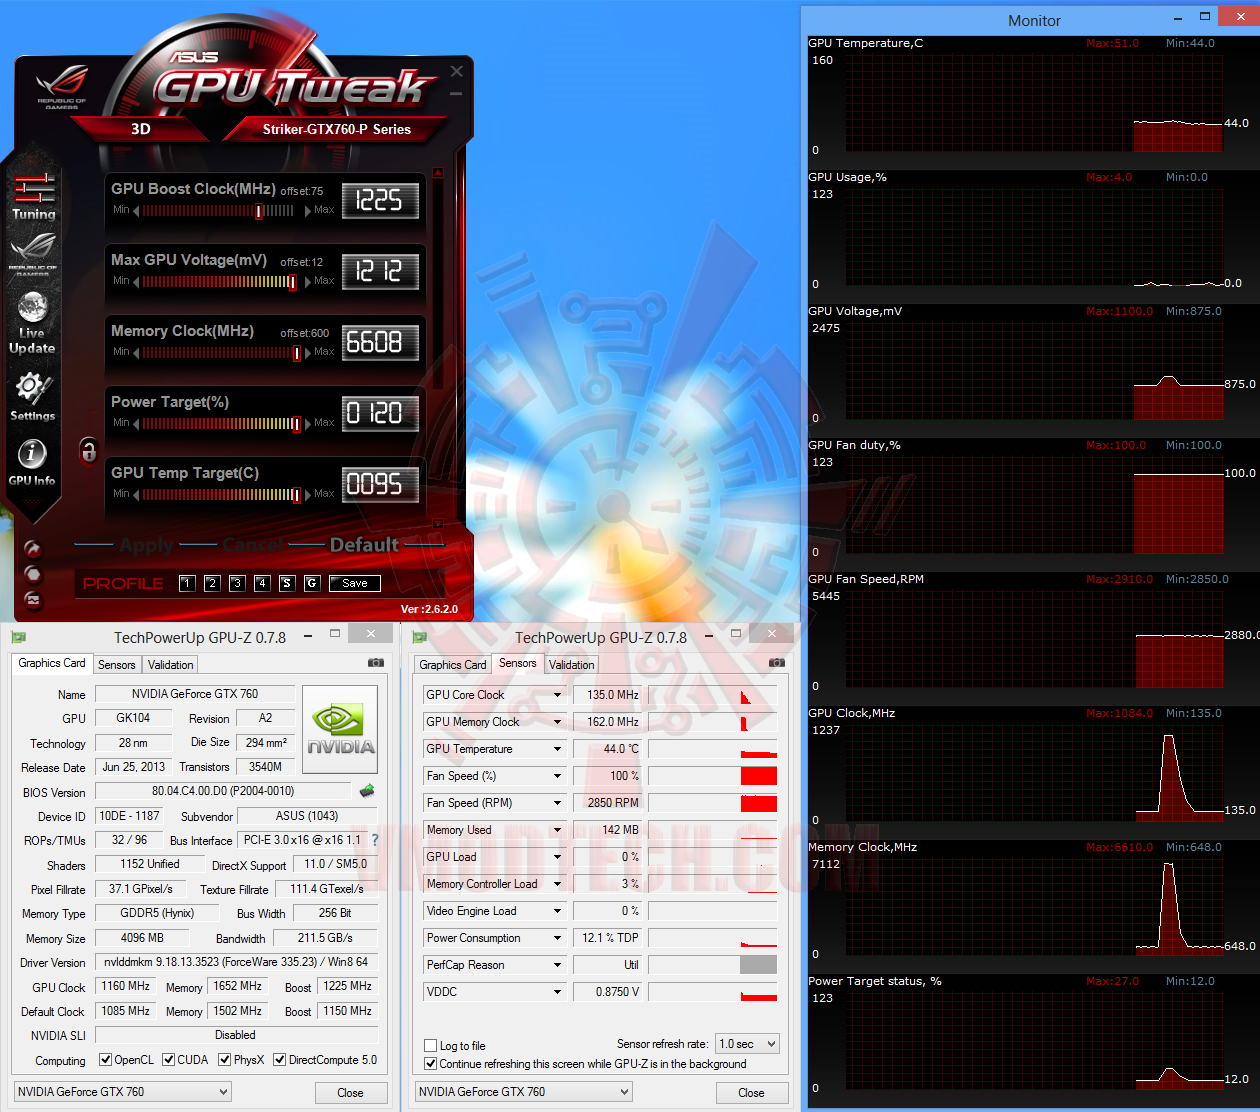Open the ROG logo sidebar icon
Viewport: 1260px width, 1112px height.
(33, 256)
